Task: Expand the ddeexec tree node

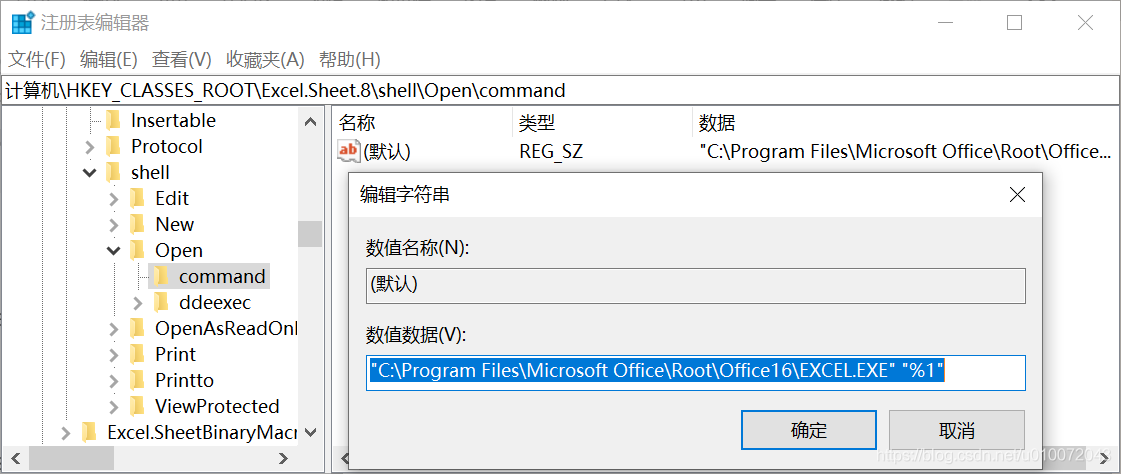Action: [138, 303]
